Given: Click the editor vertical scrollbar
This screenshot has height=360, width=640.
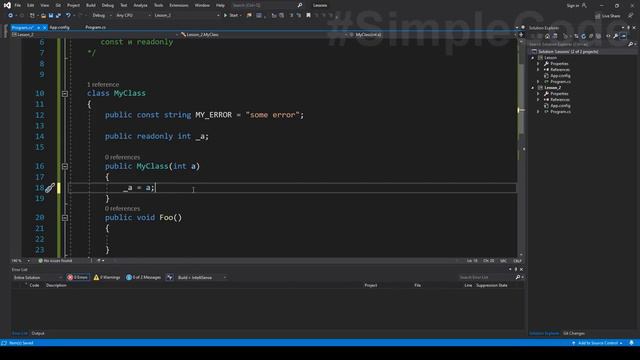Looking at the screenshot, I should pyautogui.click(x=521, y=147).
